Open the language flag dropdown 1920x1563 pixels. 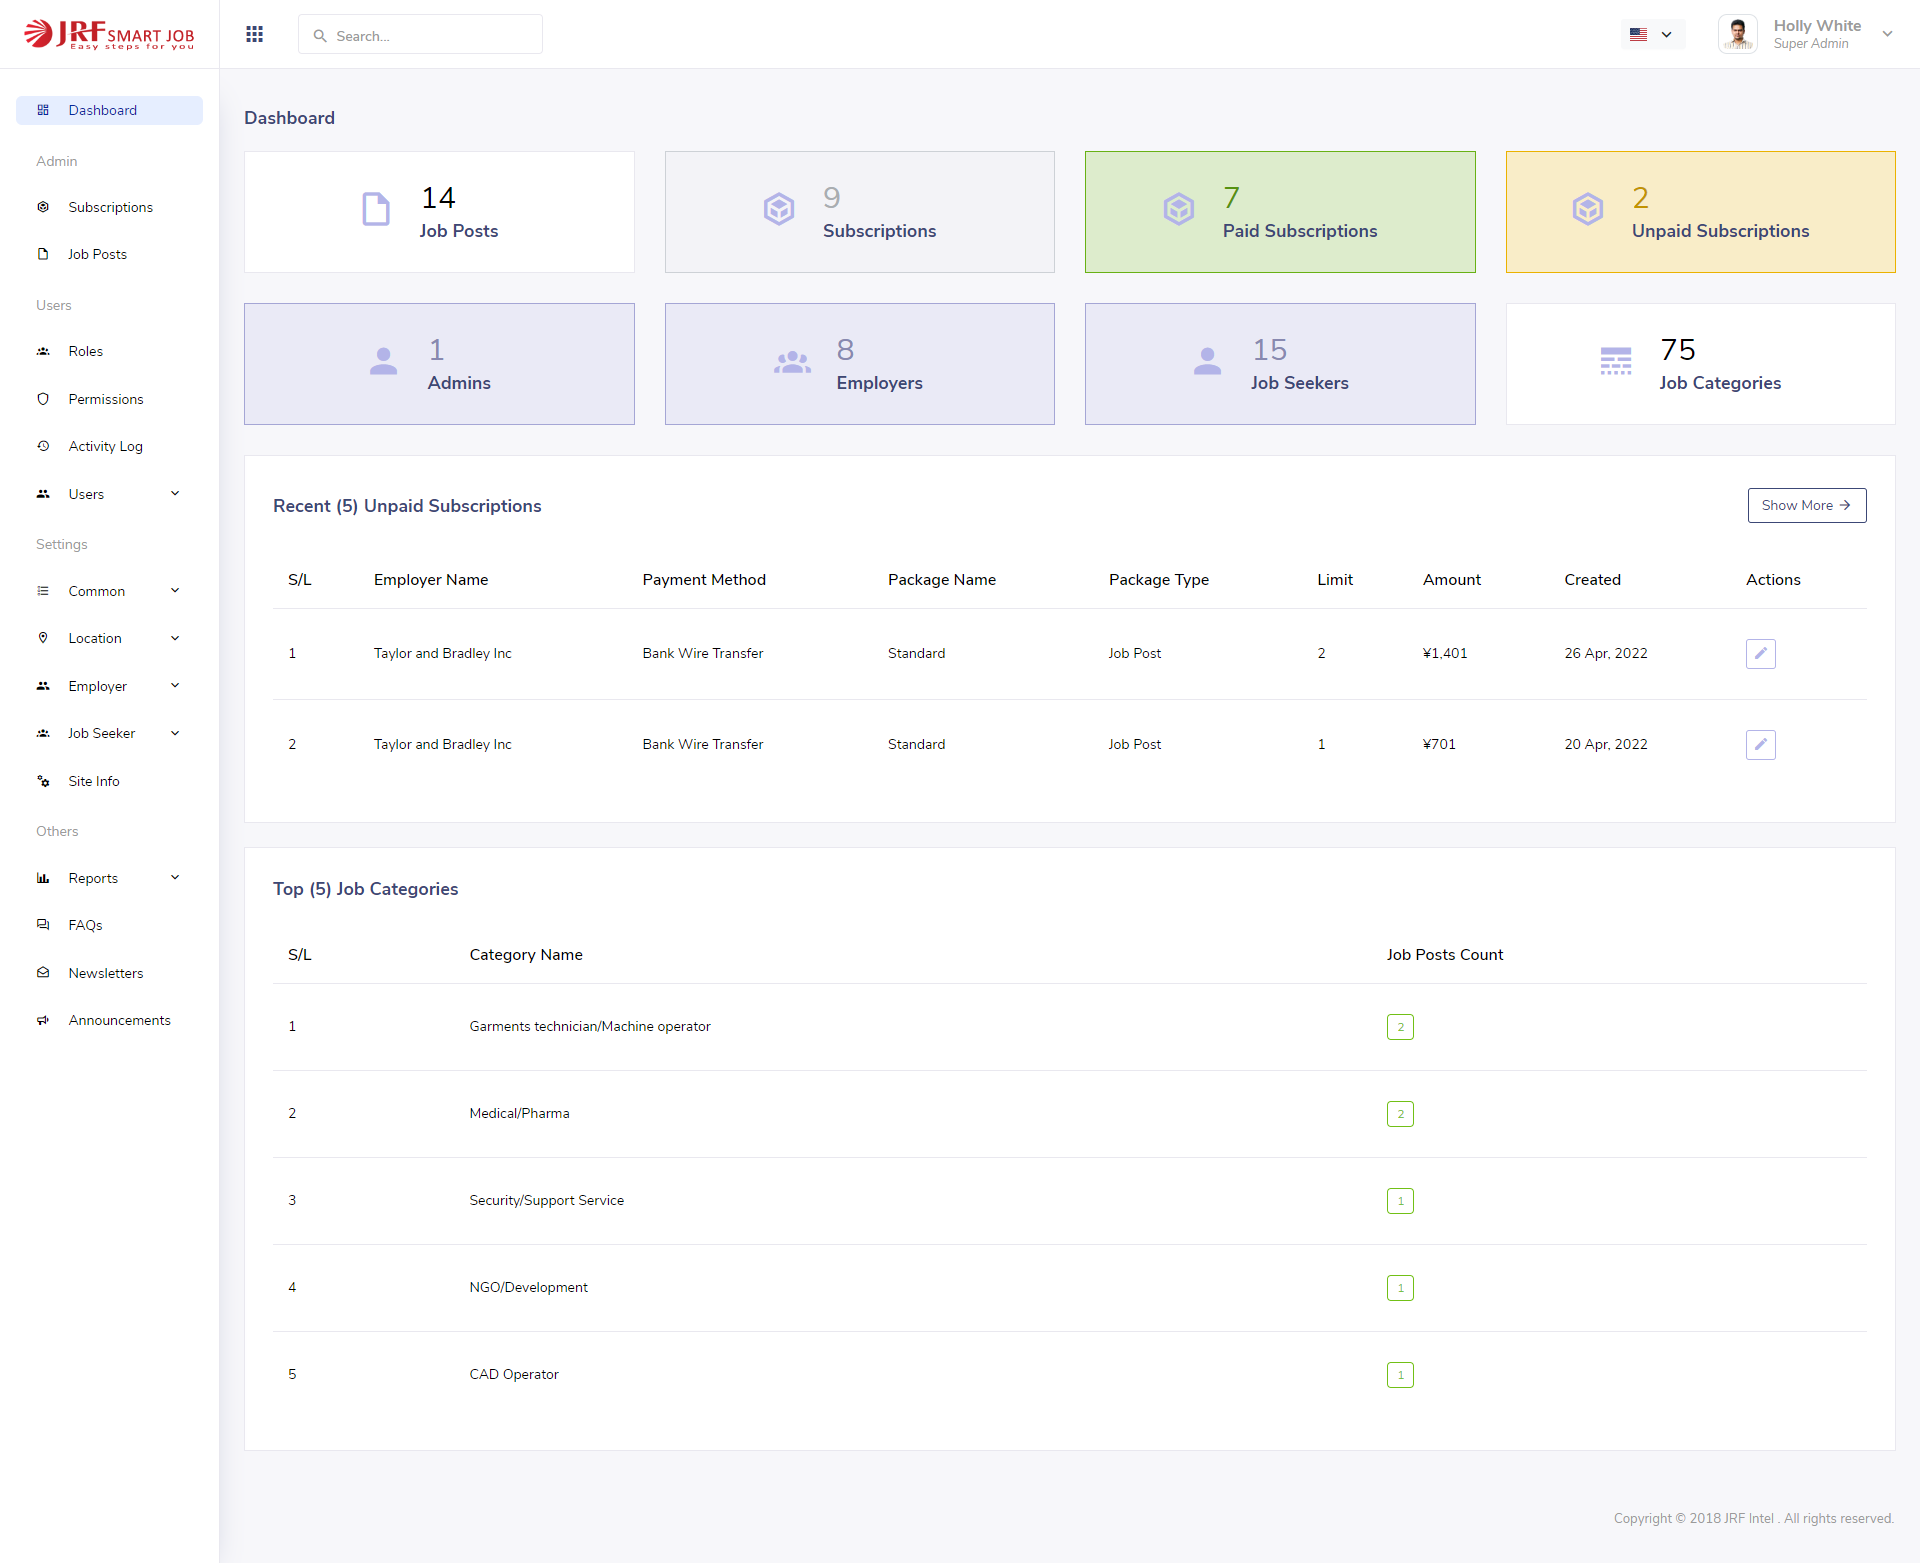pyautogui.click(x=1652, y=34)
